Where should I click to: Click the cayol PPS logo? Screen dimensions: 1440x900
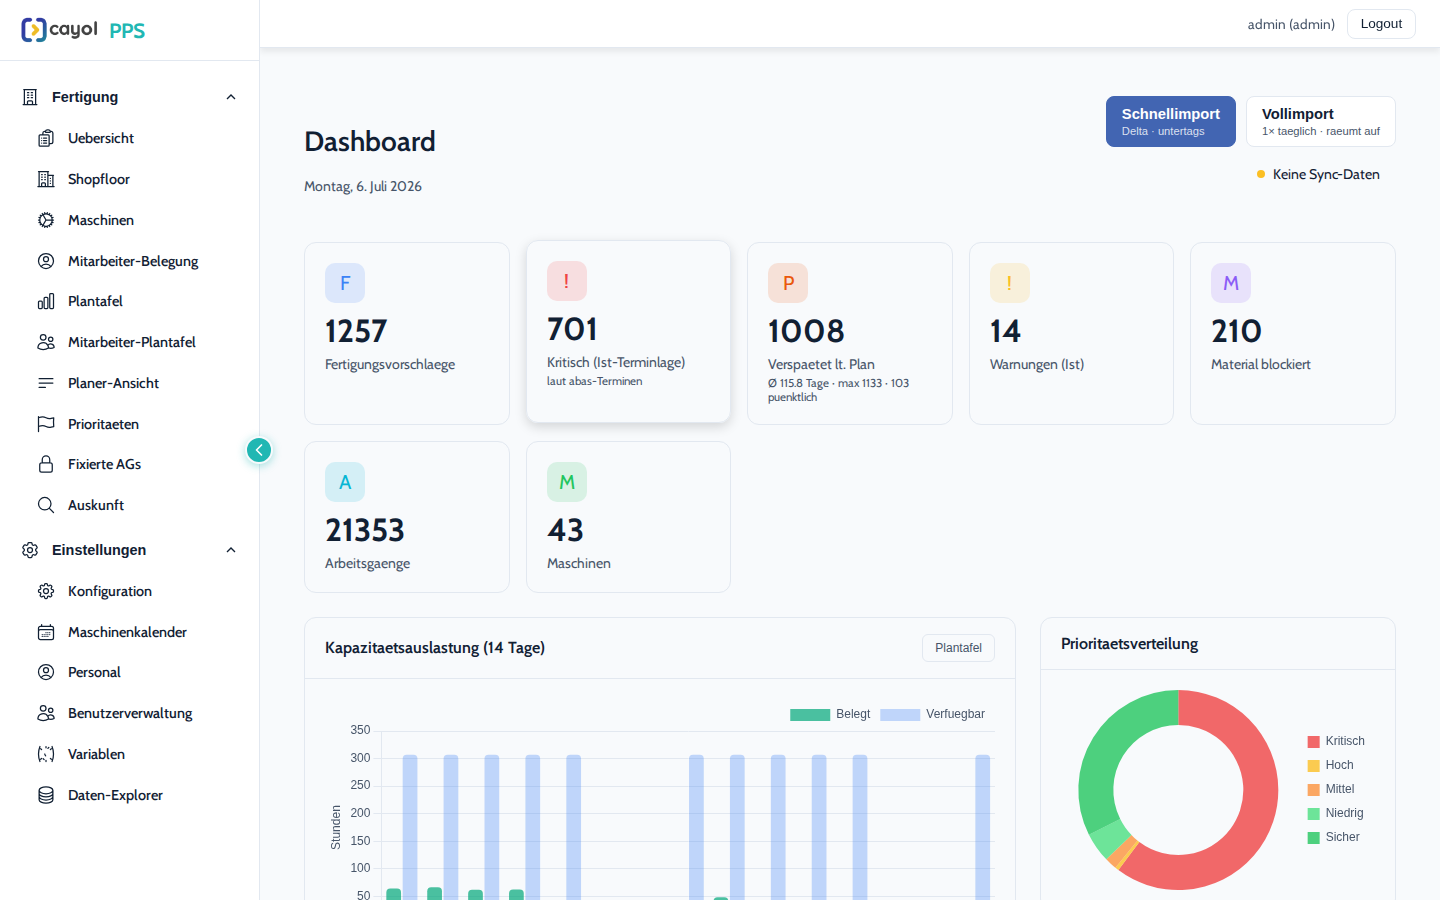tap(83, 30)
